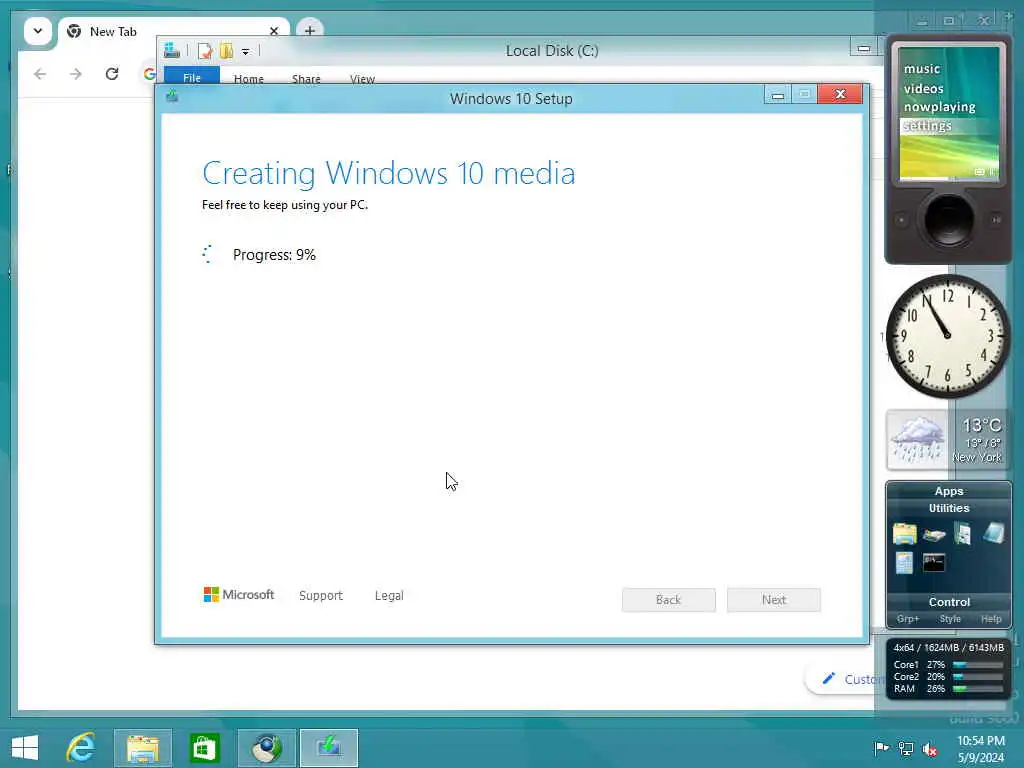The width and height of the screenshot is (1024, 768).
Task: Minimize the Windows 10 Setup window
Action: (x=777, y=95)
